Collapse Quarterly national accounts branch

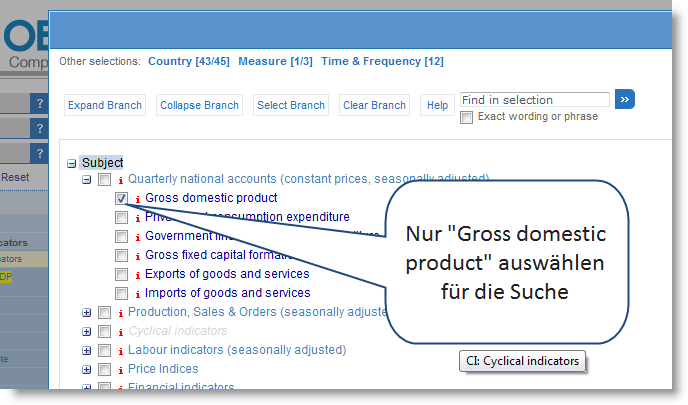click(x=87, y=179)
